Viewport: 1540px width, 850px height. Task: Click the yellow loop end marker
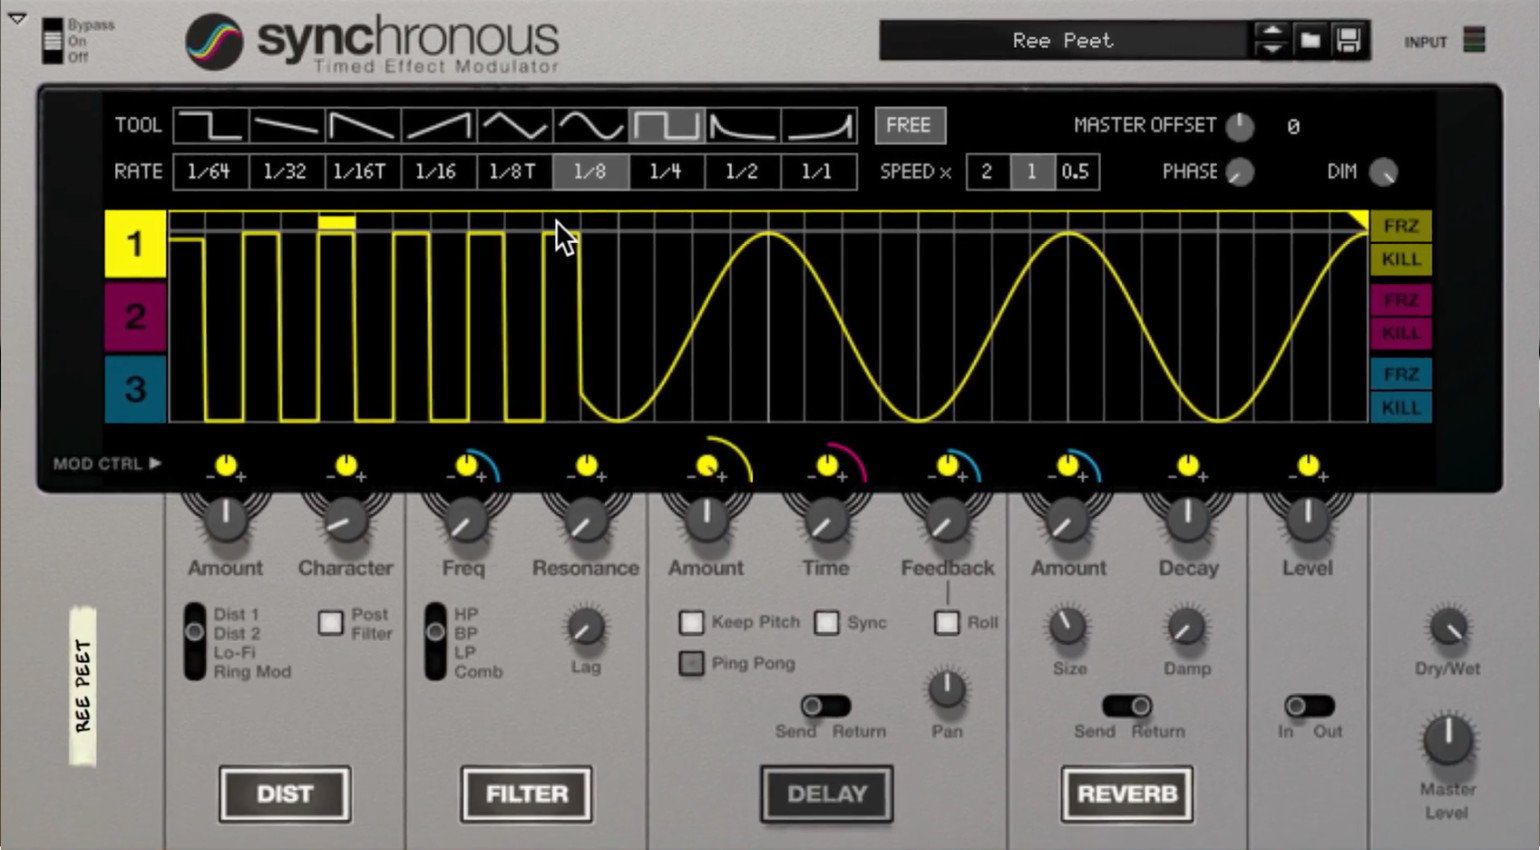pos(1357,219)
